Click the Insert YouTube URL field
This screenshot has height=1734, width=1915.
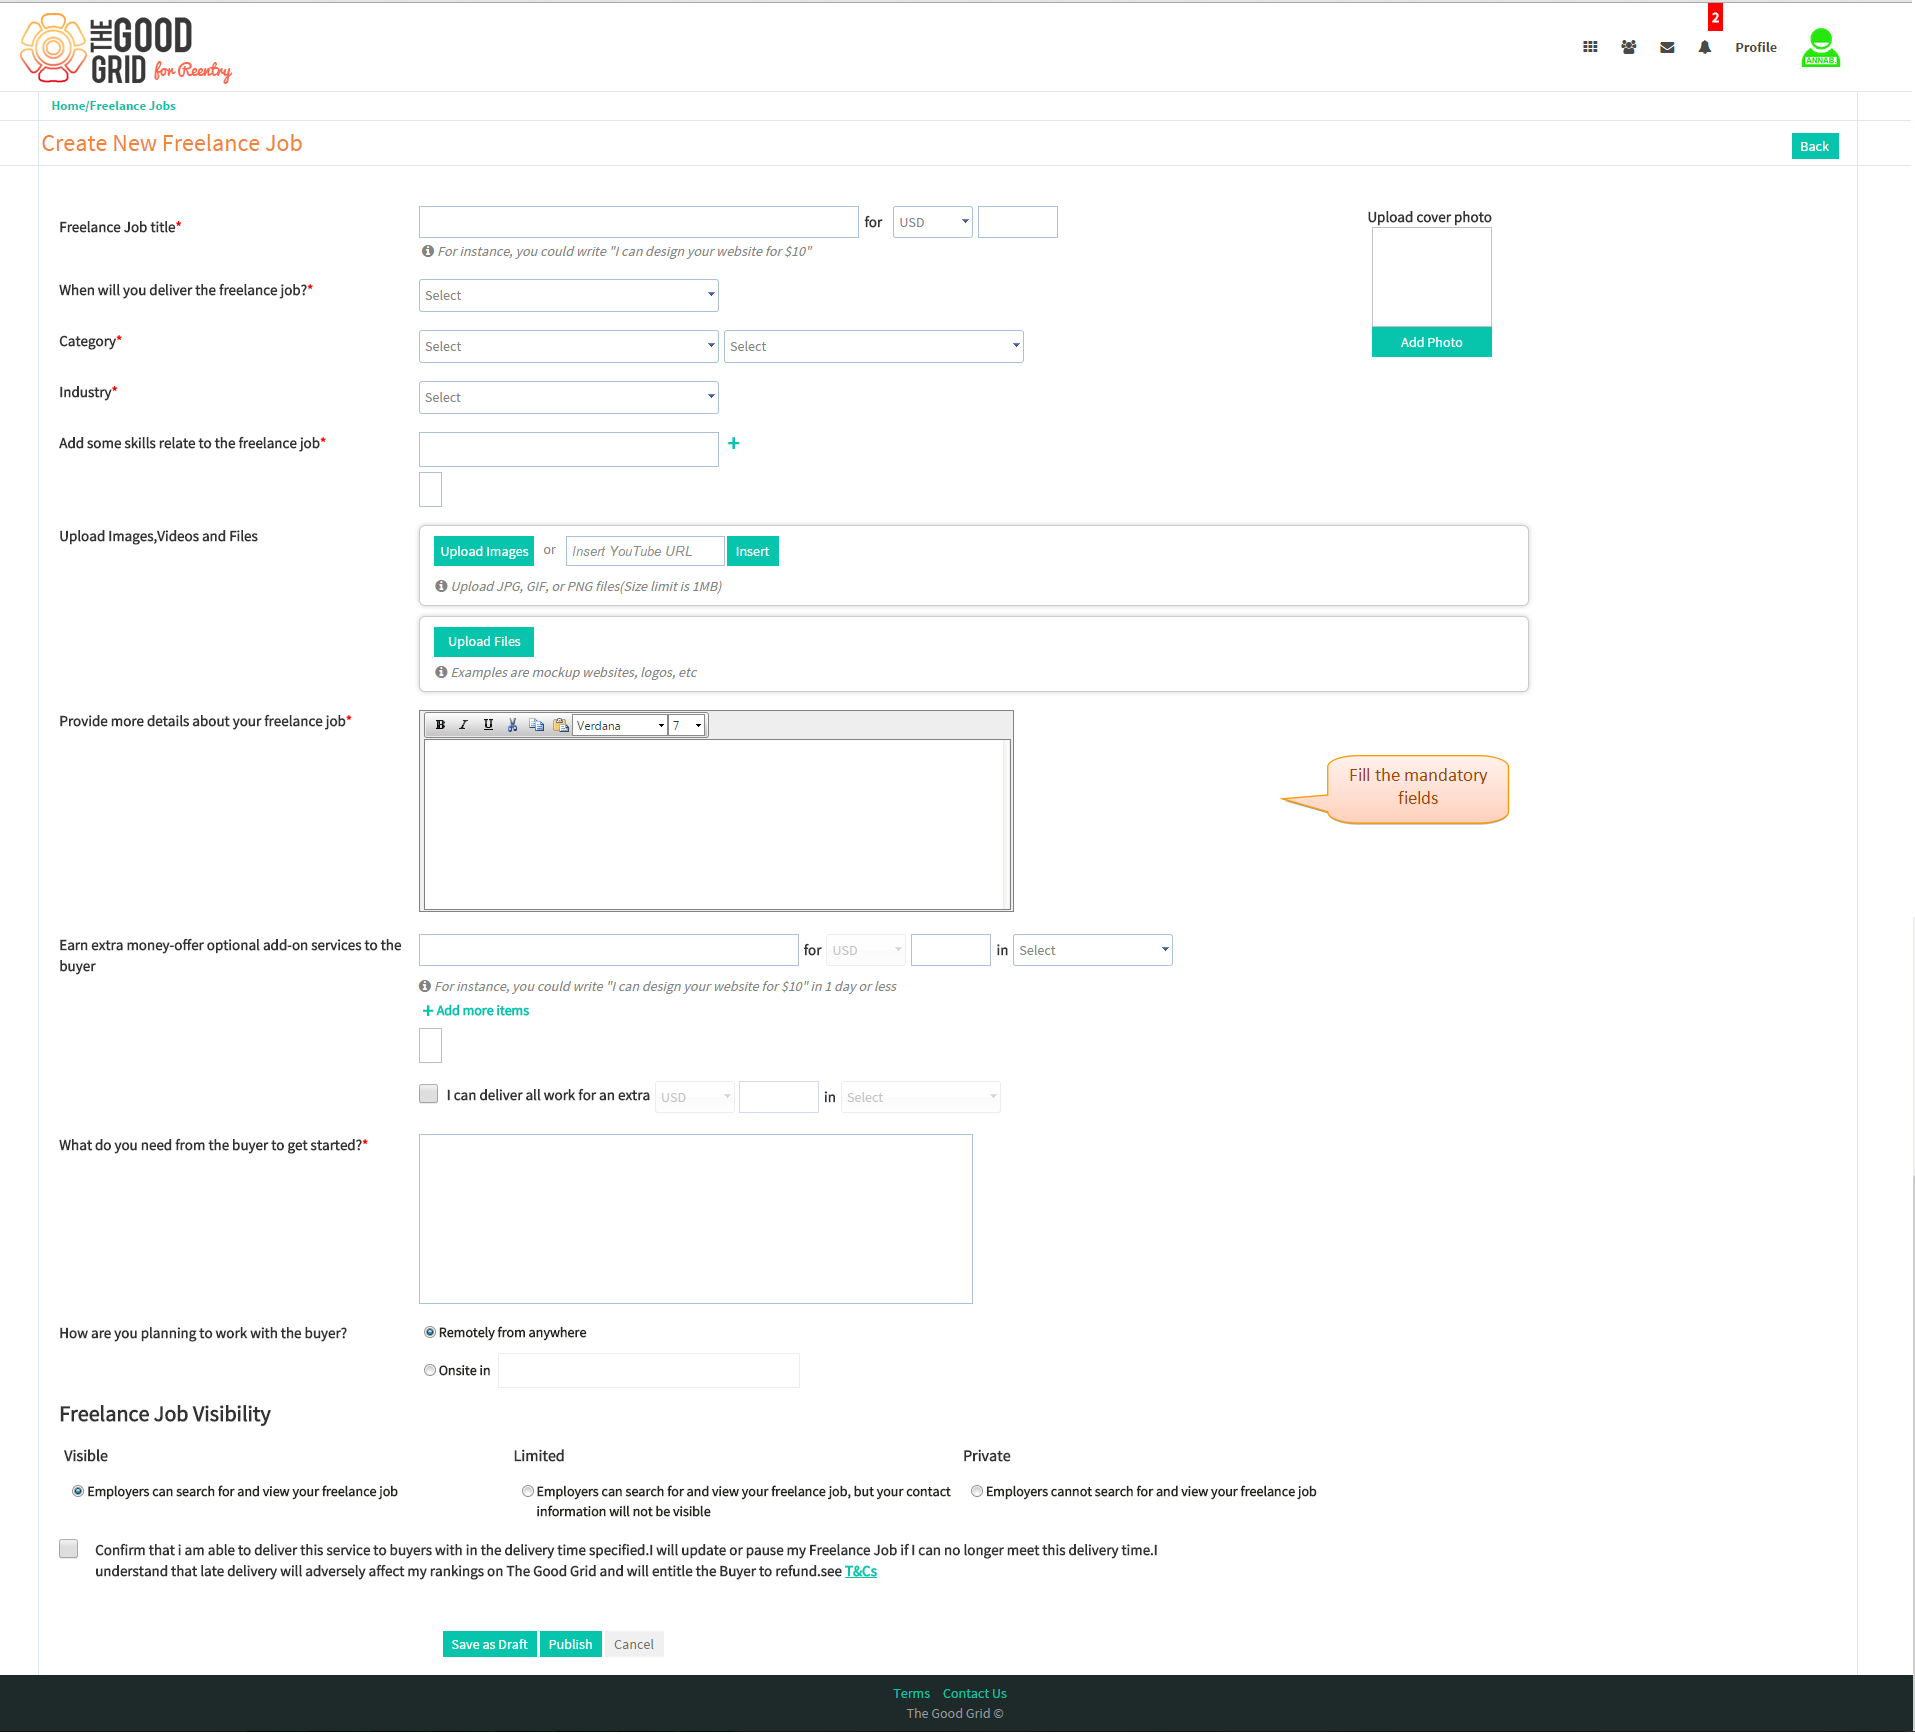645,551
